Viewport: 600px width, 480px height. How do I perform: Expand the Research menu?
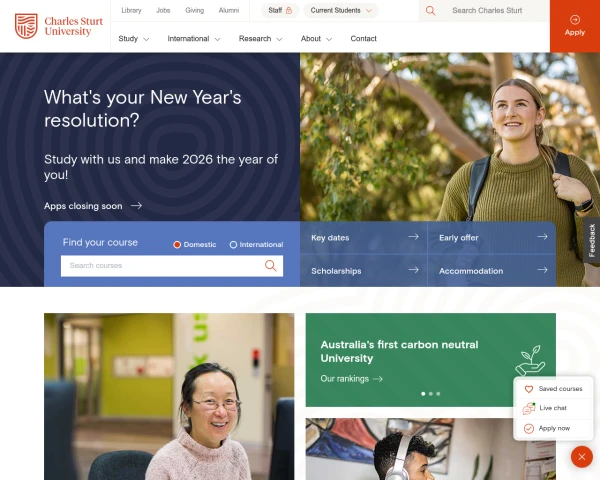260,39
